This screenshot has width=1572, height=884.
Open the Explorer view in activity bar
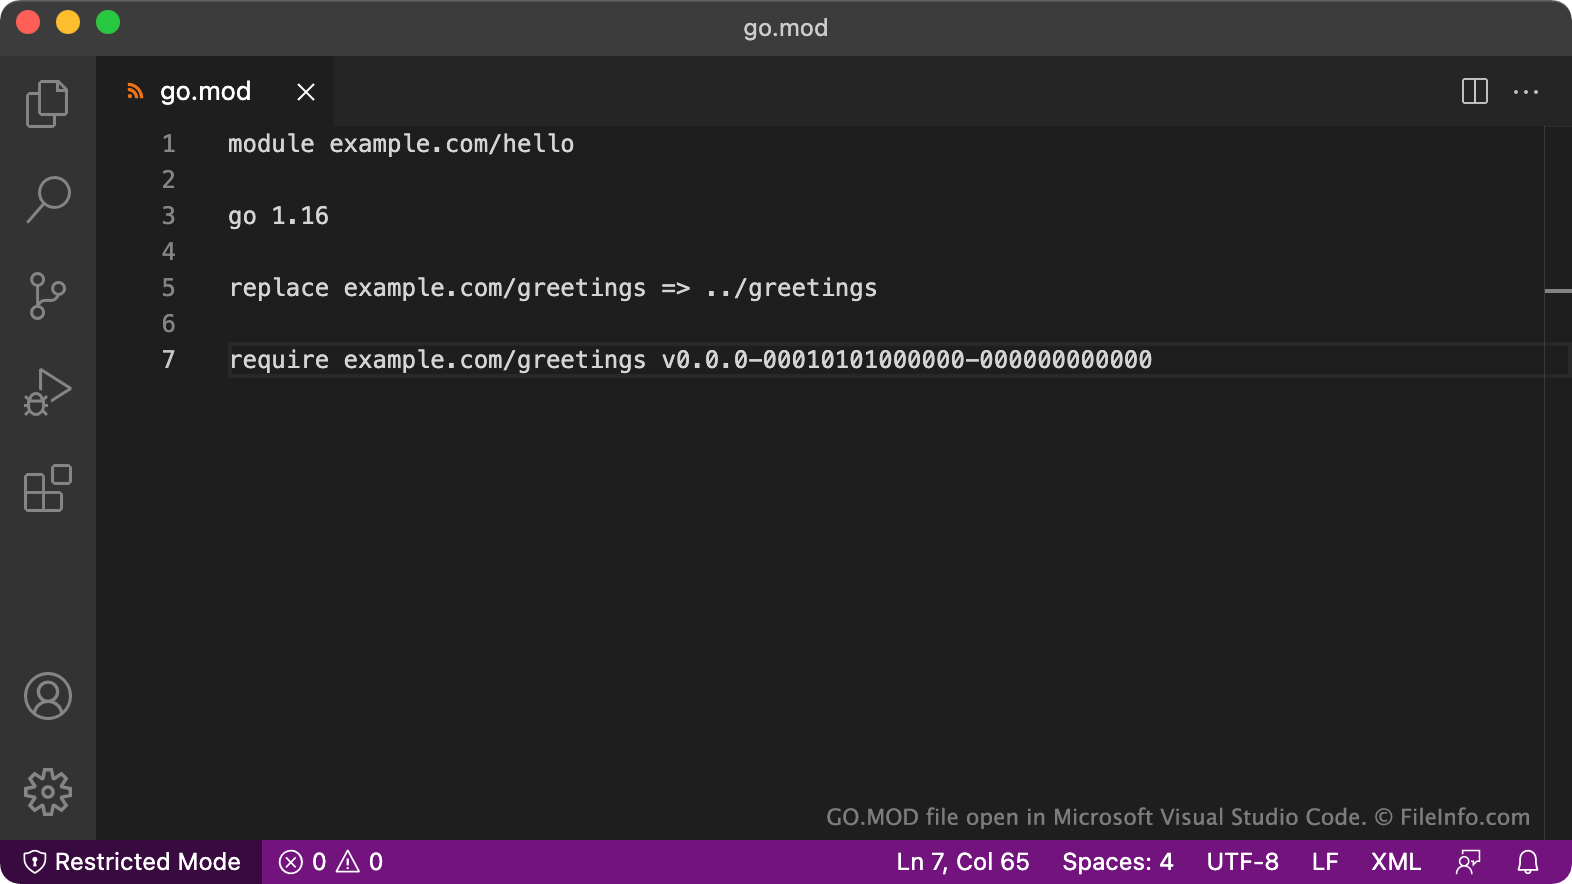(47, 104)
